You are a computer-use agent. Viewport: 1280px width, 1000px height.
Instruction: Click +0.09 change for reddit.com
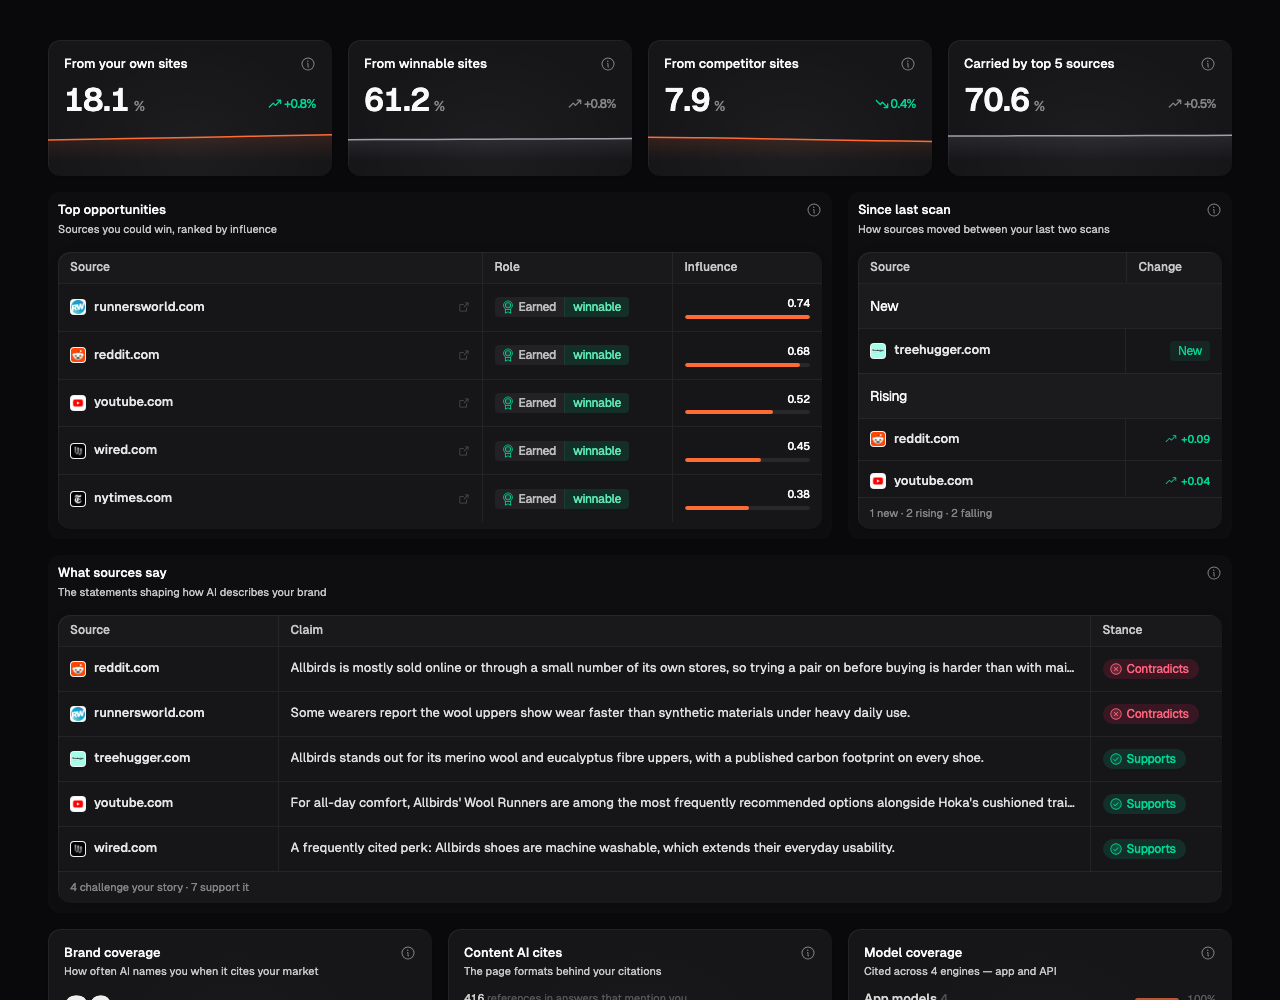tap(1187, 439)
